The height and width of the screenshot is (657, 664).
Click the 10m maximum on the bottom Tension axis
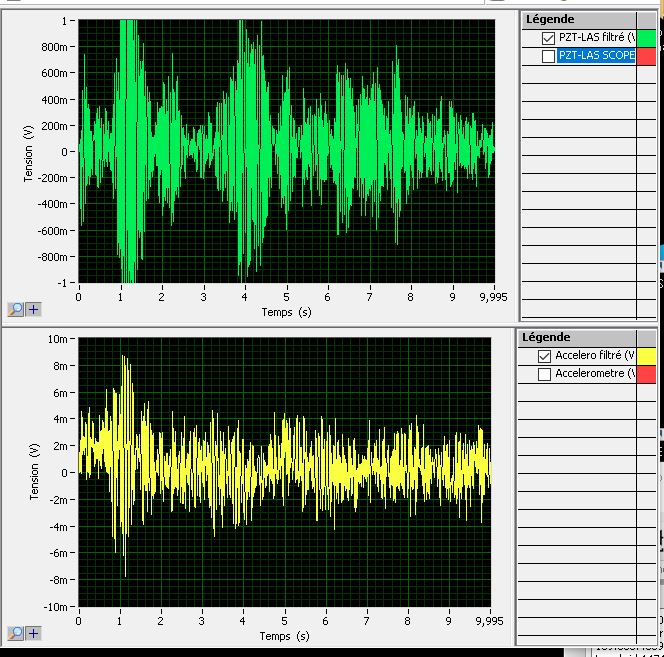tap(59, 340)
